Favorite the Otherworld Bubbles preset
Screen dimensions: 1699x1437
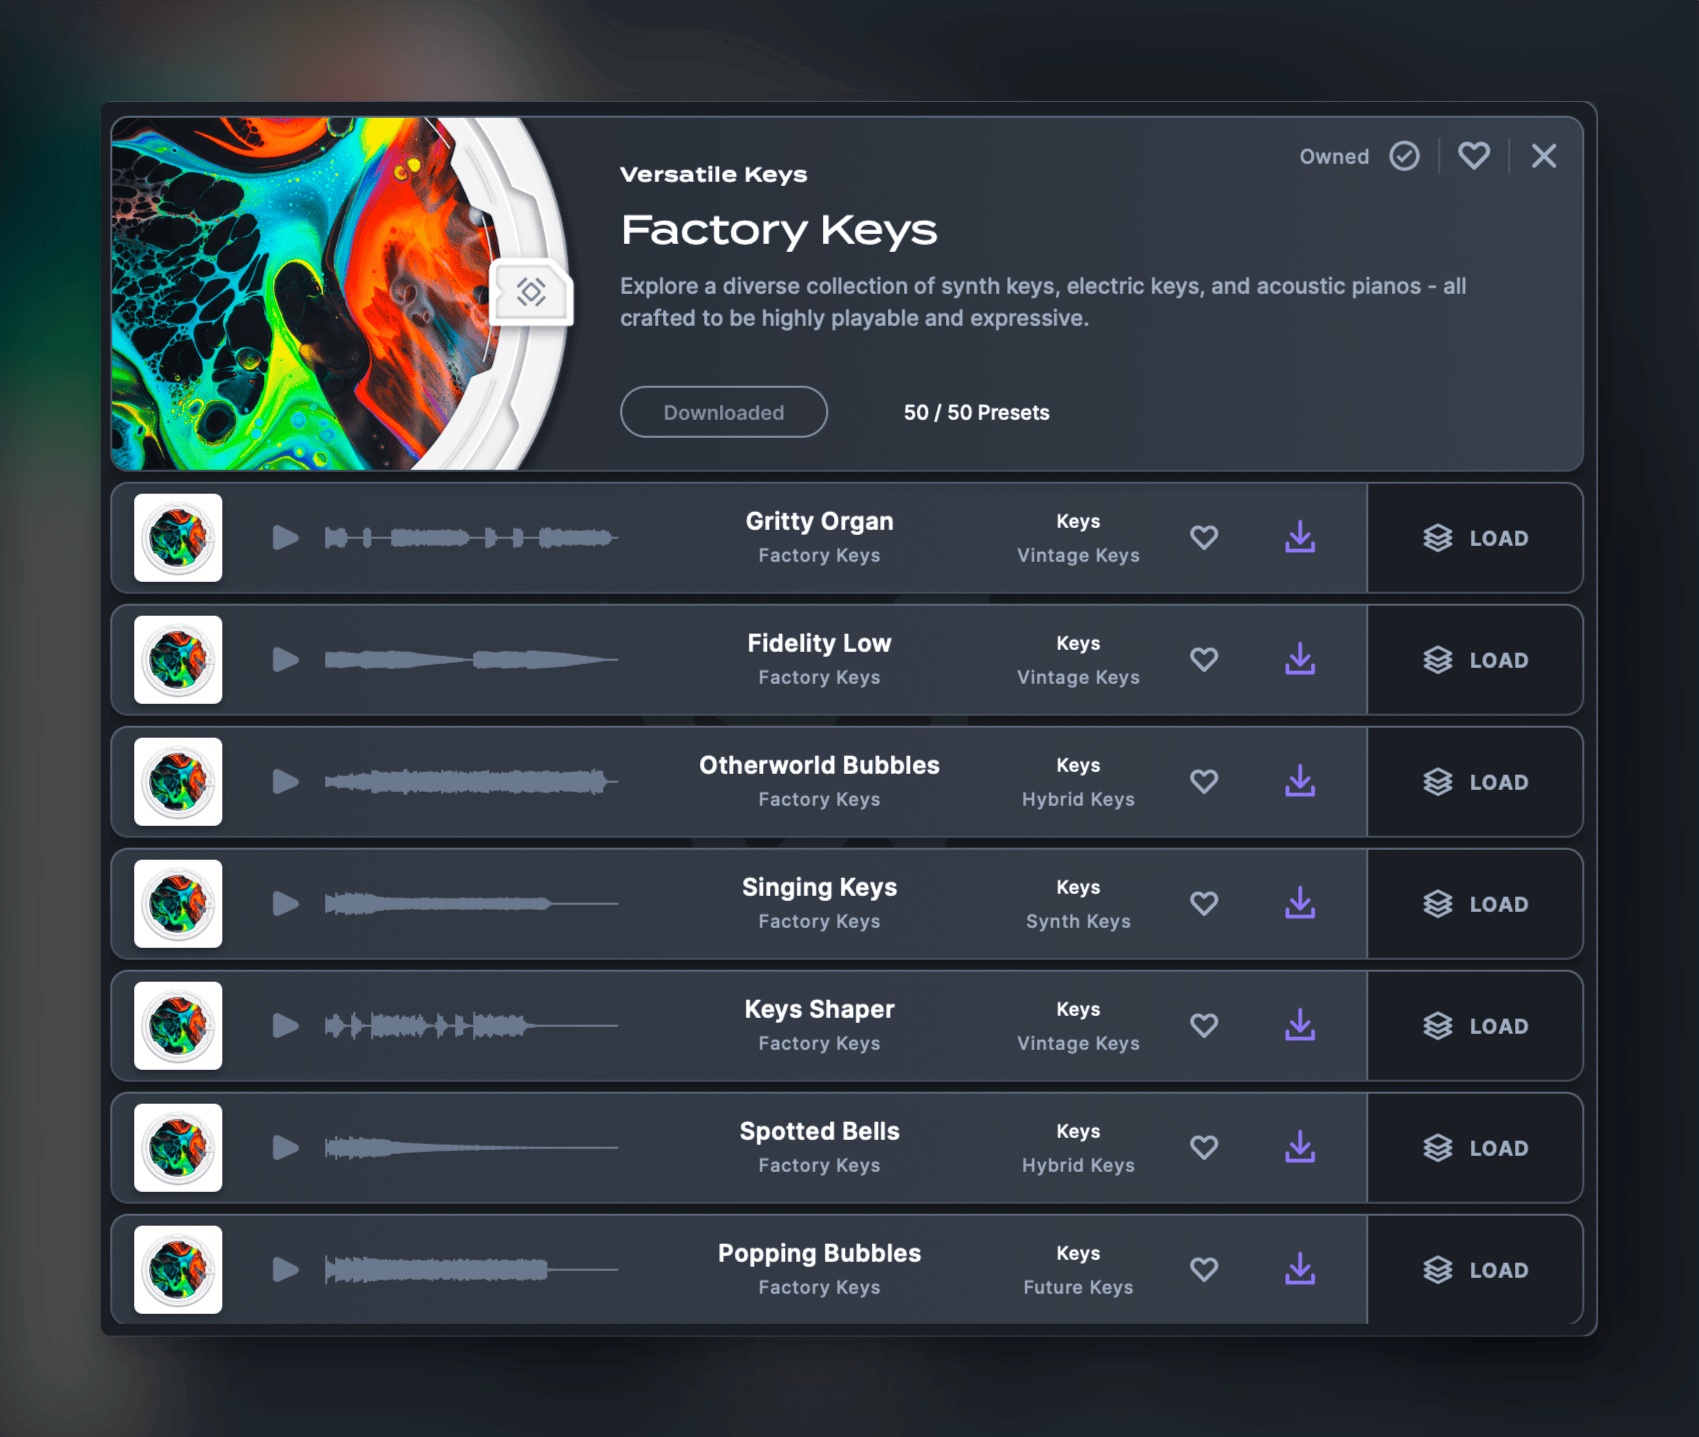click(x=1204, y=782)
